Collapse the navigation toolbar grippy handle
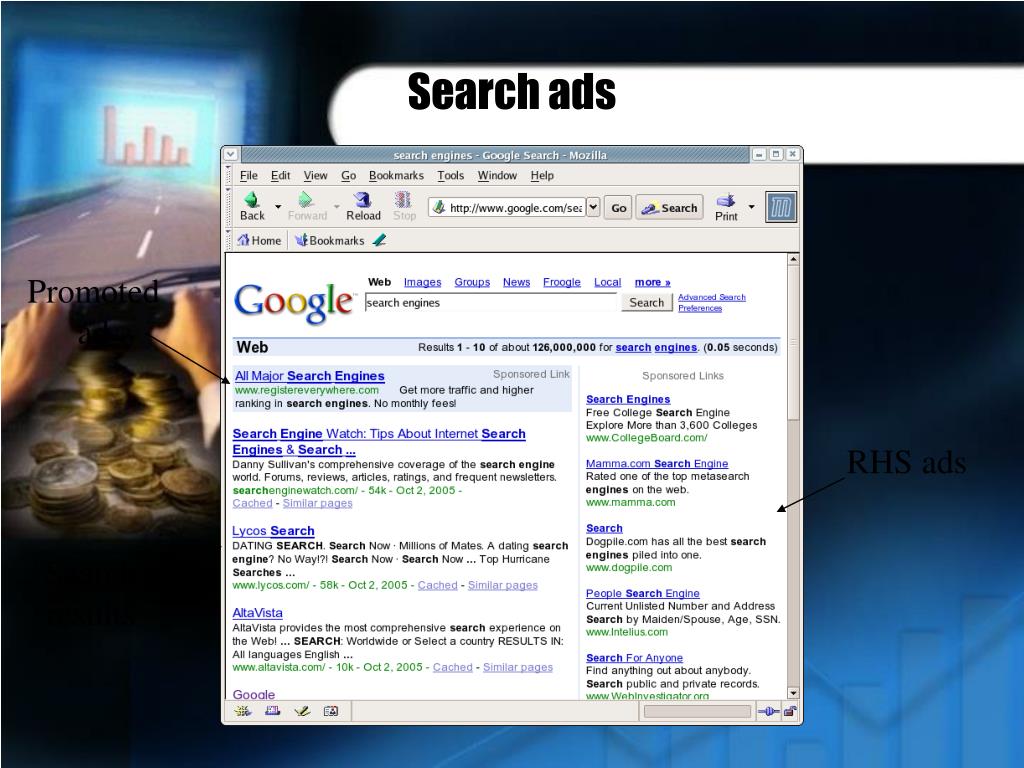Screen dimensions: 1024x768 point(228,206)
